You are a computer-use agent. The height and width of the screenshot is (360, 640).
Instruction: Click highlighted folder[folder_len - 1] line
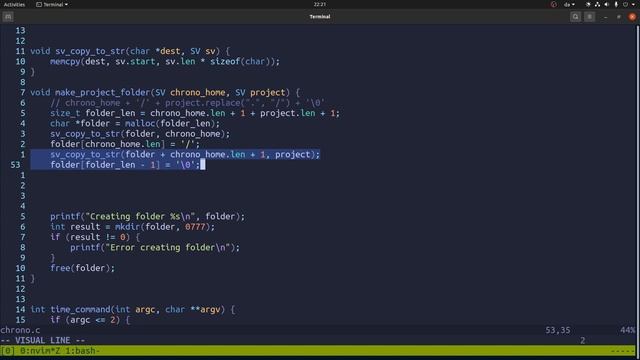tap(125, 165)
